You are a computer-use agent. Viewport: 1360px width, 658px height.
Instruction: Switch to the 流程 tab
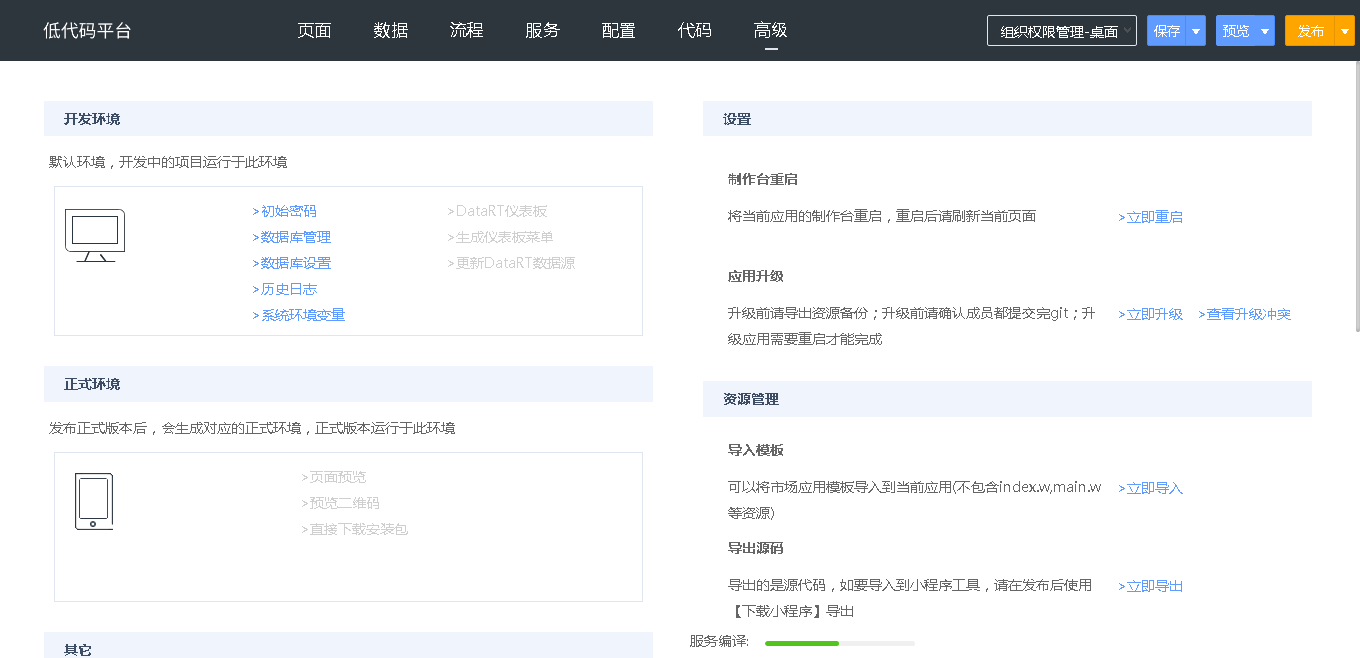point(467,30)
